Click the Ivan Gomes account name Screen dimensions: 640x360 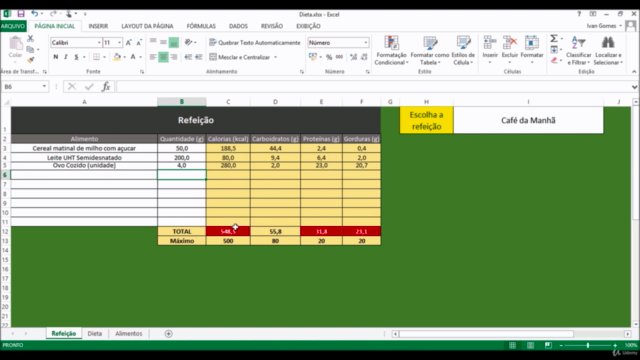[x=601, y=26]
